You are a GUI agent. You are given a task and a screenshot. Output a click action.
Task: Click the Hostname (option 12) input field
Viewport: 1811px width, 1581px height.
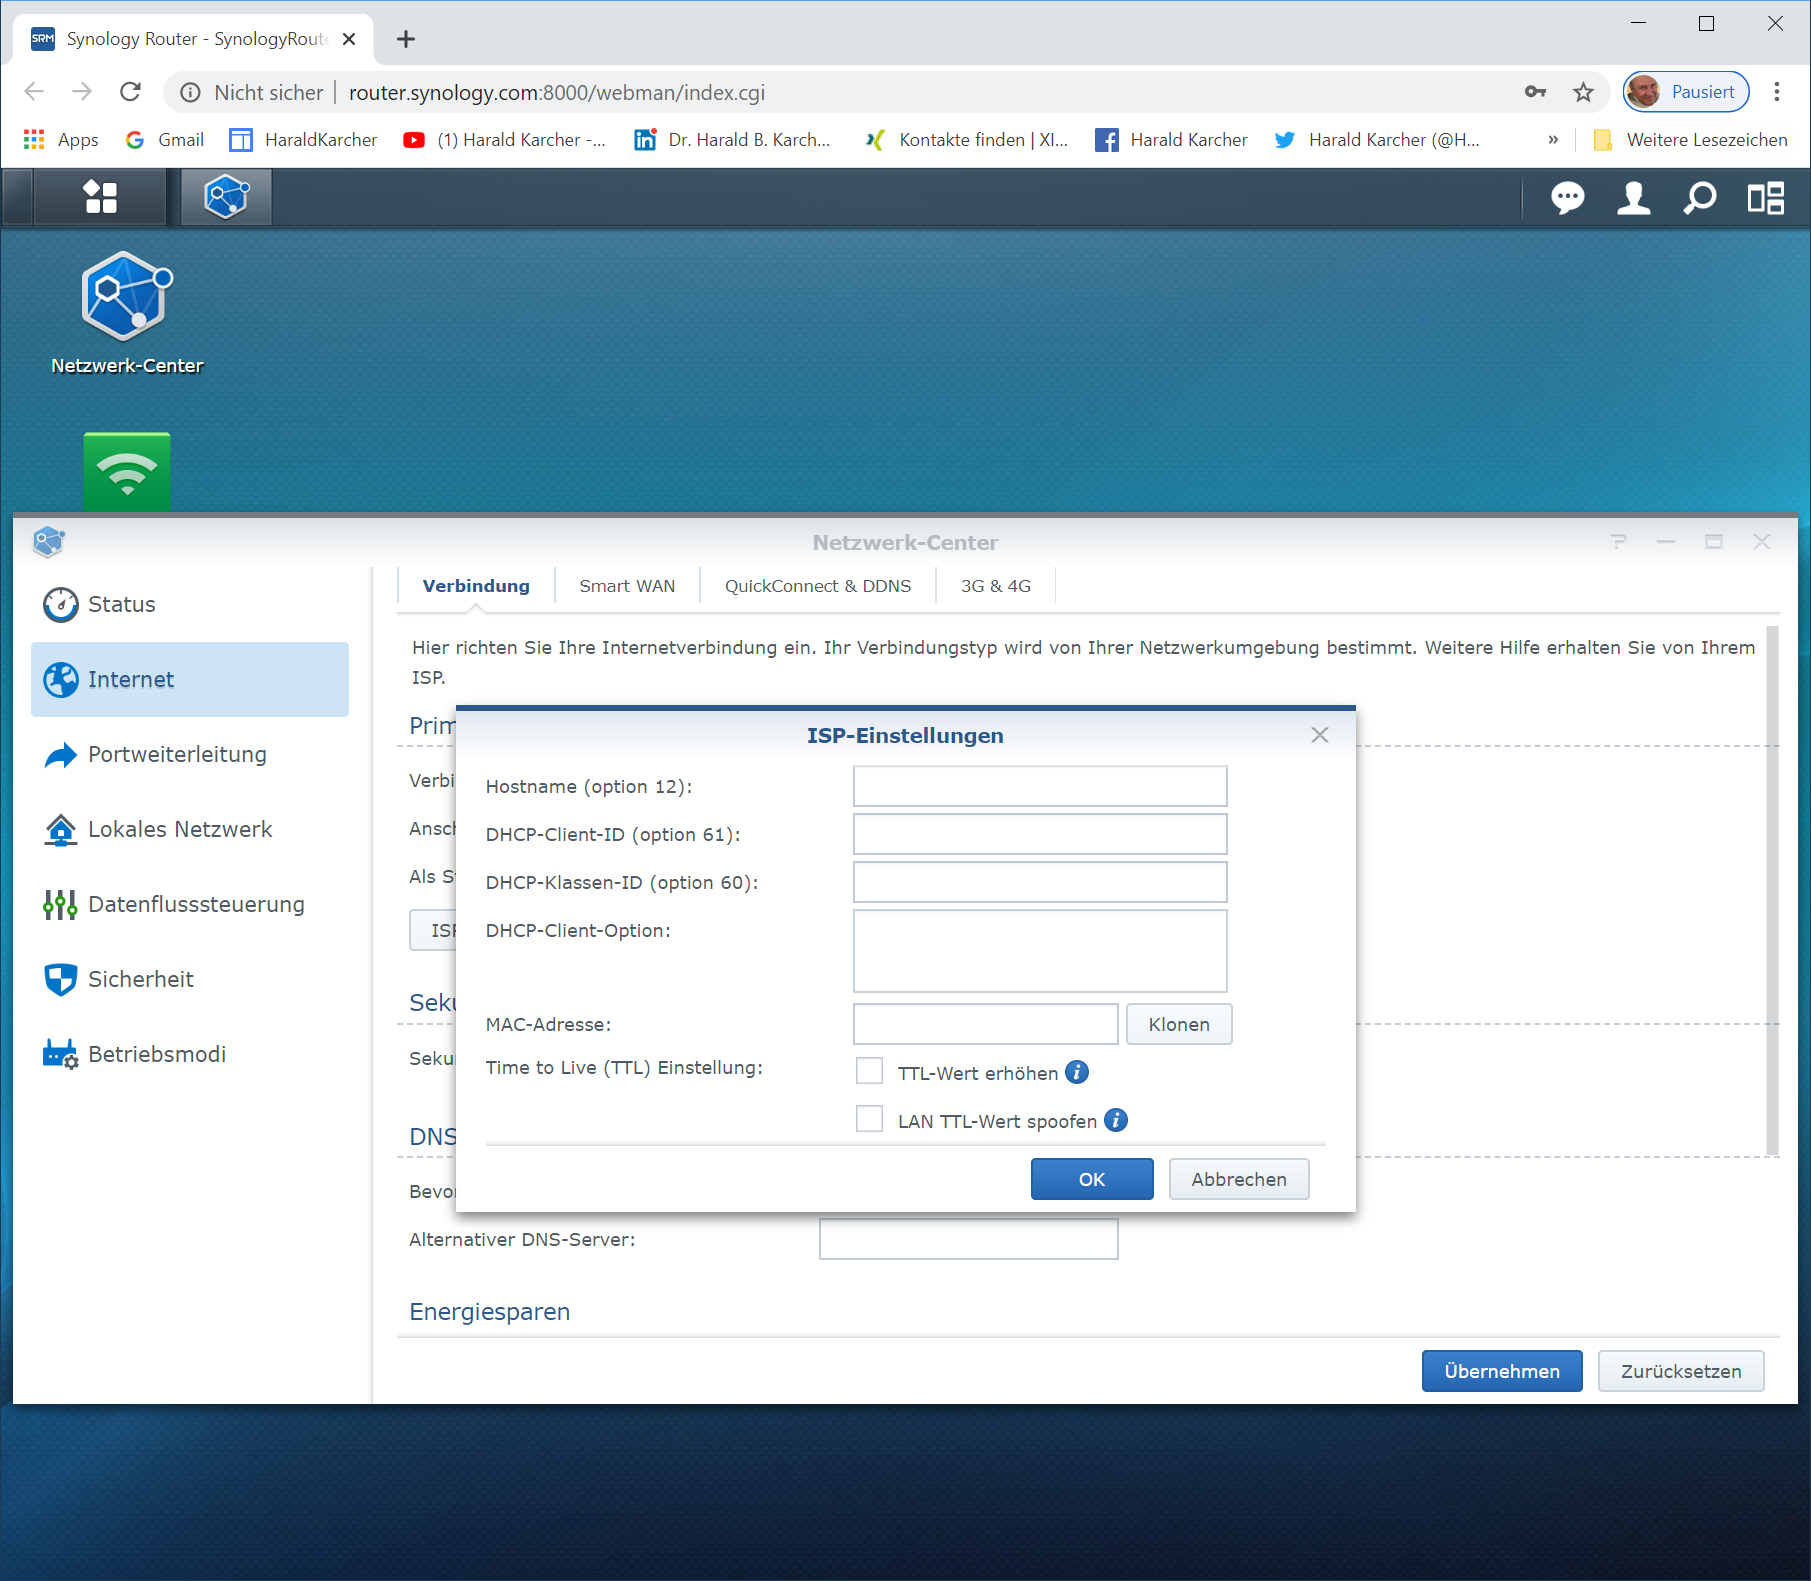(1039, 786)
